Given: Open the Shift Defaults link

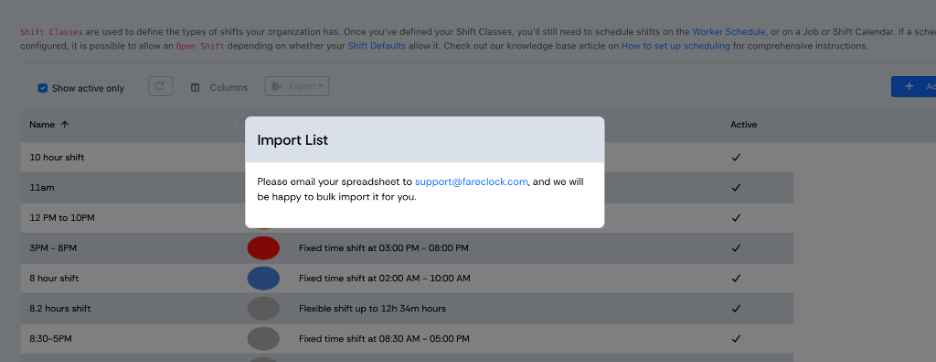Looking at the screenshot, I should [x=377, y=45].
